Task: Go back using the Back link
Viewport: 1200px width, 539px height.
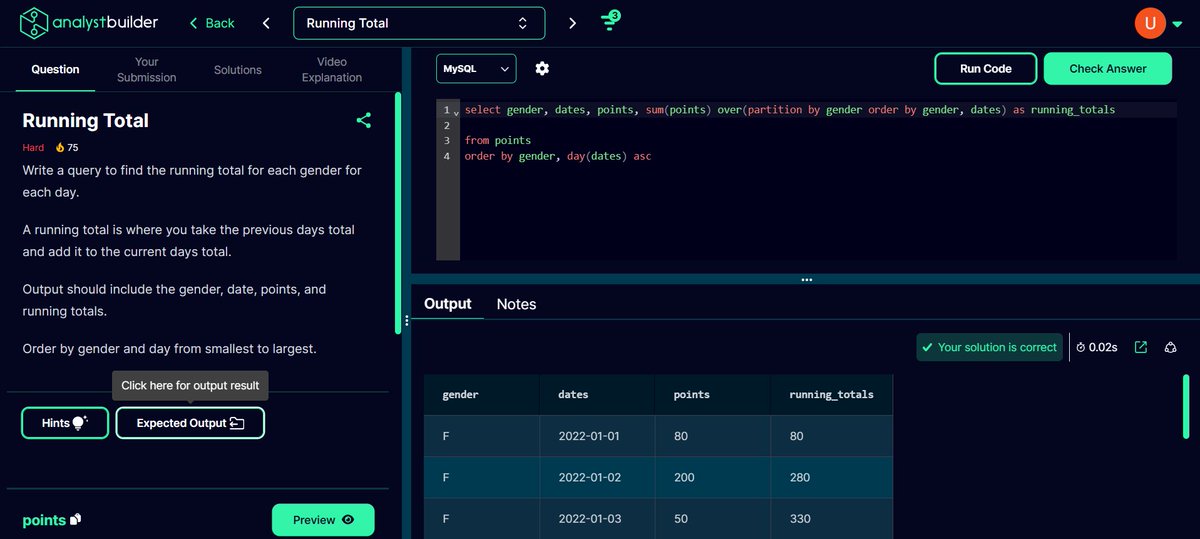Action: point(212,23)
